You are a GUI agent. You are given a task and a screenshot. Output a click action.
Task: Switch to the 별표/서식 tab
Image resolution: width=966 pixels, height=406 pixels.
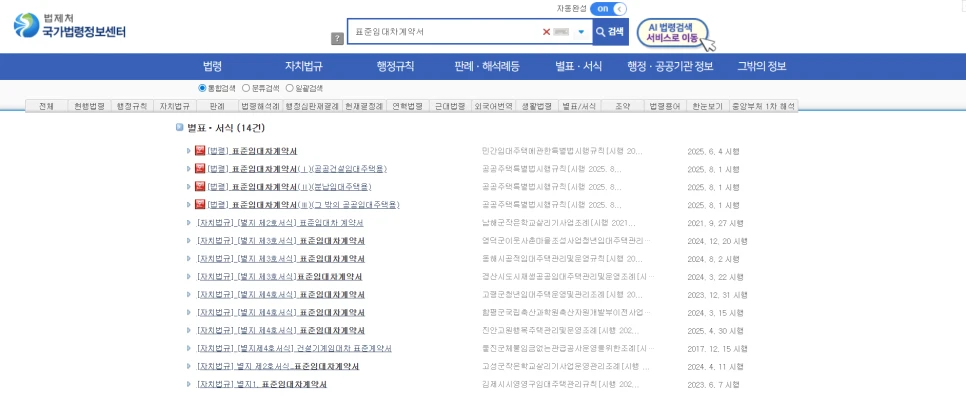(x=579, y=105)
